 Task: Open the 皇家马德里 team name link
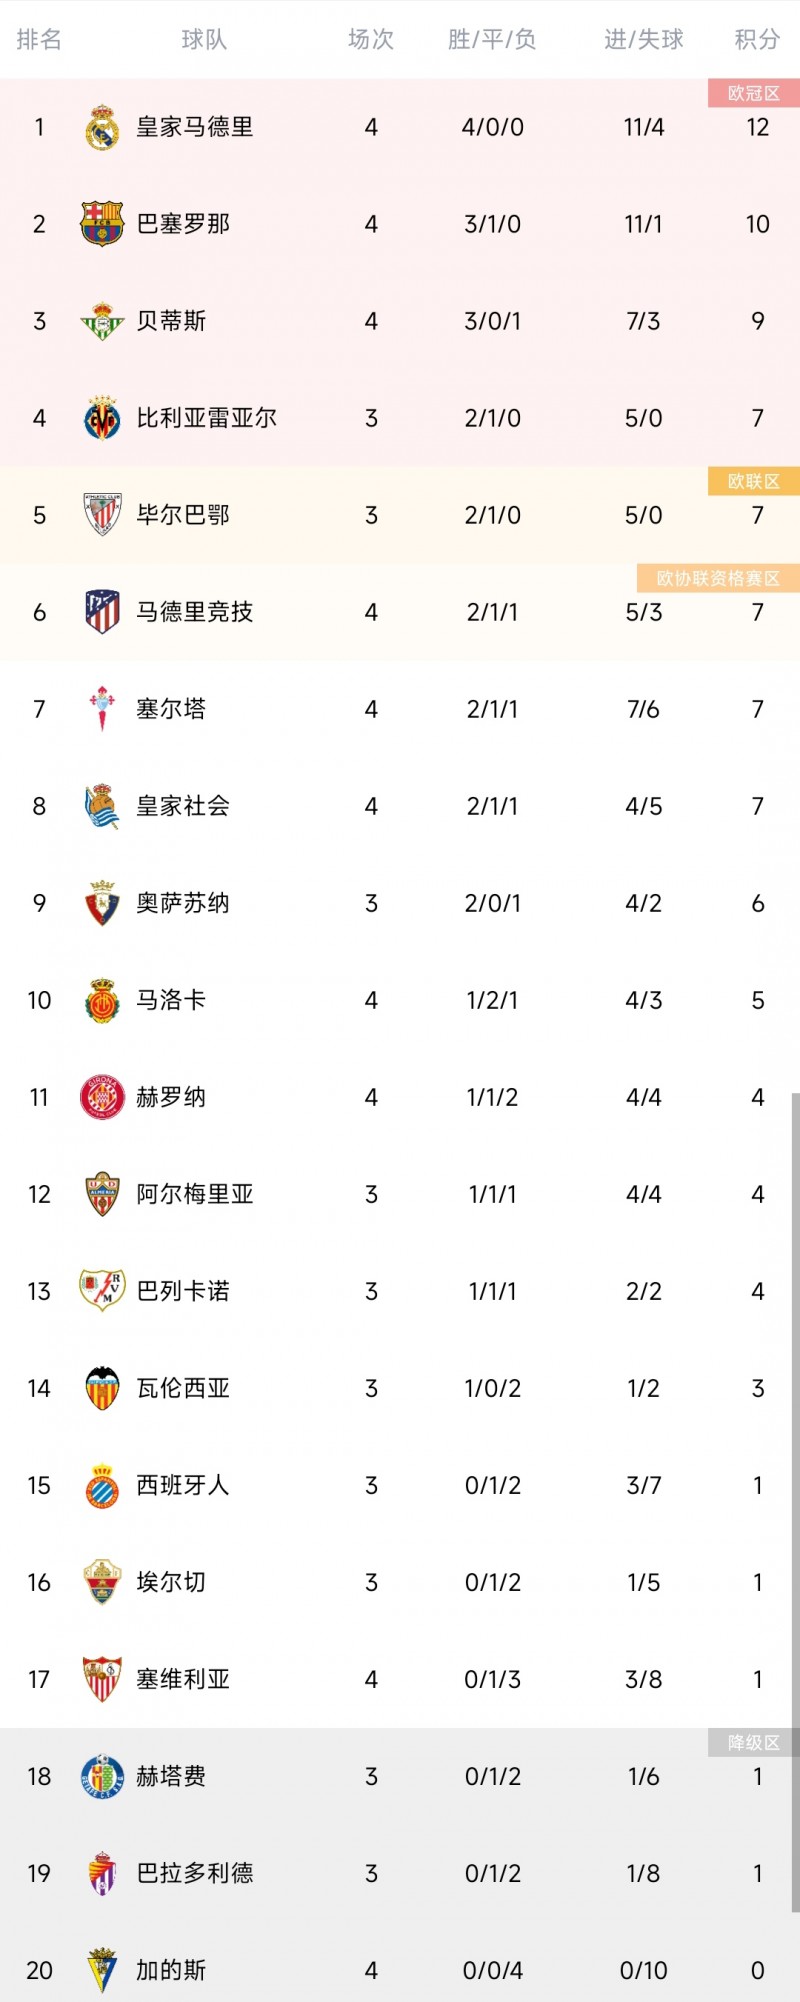(195, 127)
